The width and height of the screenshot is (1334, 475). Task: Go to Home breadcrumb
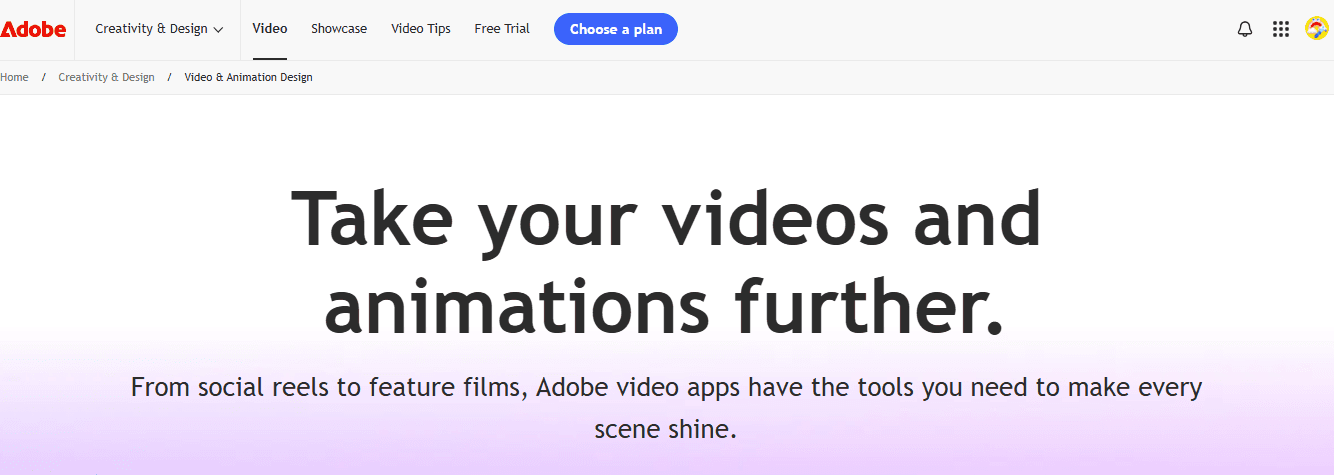point(14,77)
